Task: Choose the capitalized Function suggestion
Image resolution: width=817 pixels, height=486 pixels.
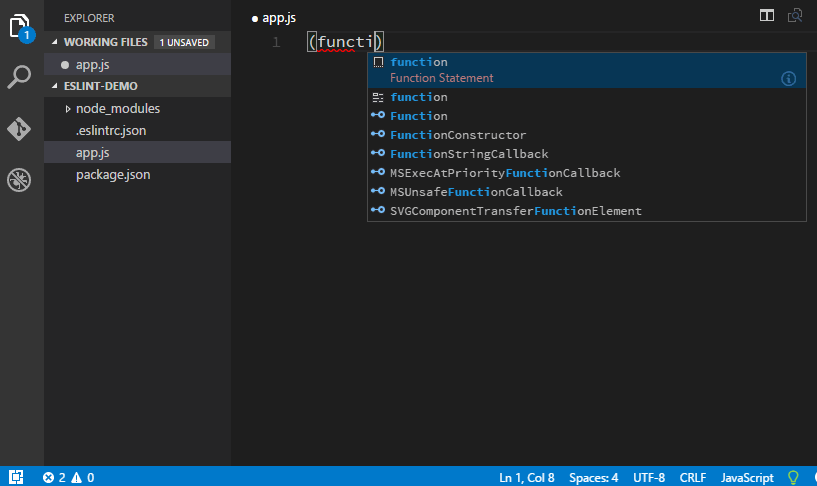Action: point(587,116)
